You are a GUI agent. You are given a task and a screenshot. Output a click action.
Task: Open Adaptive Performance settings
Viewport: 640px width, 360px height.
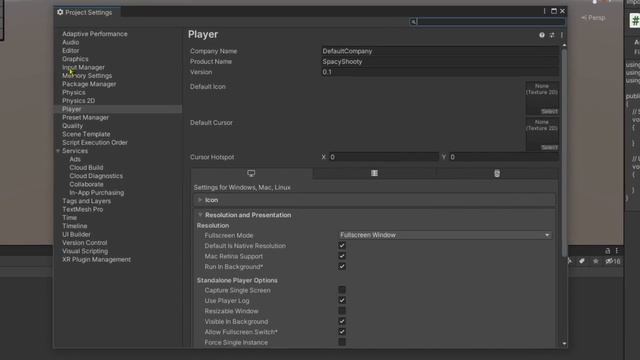[x=95, y=34]
